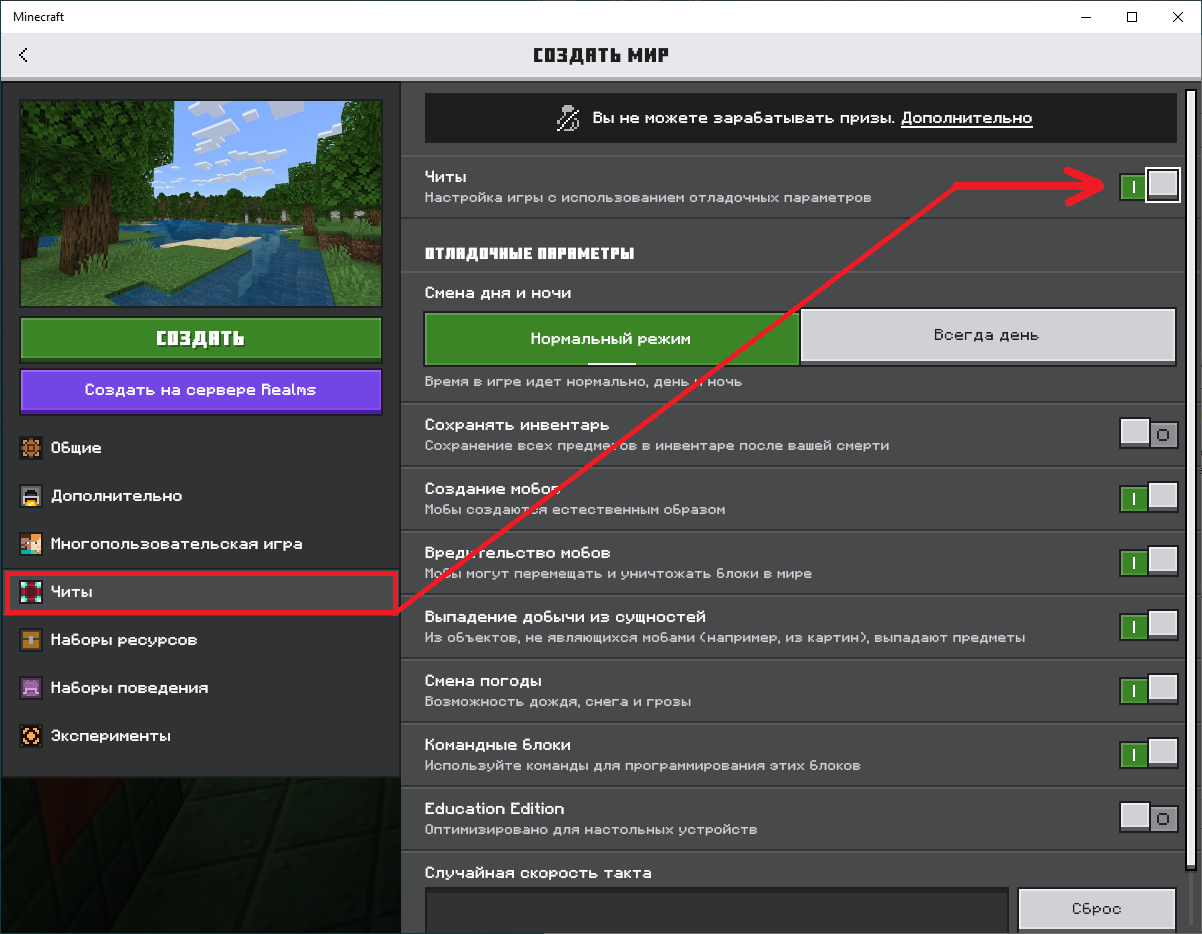The image size is (1202, 934).
Task: Open the Общие section
Action: click(x=201, y=448)
